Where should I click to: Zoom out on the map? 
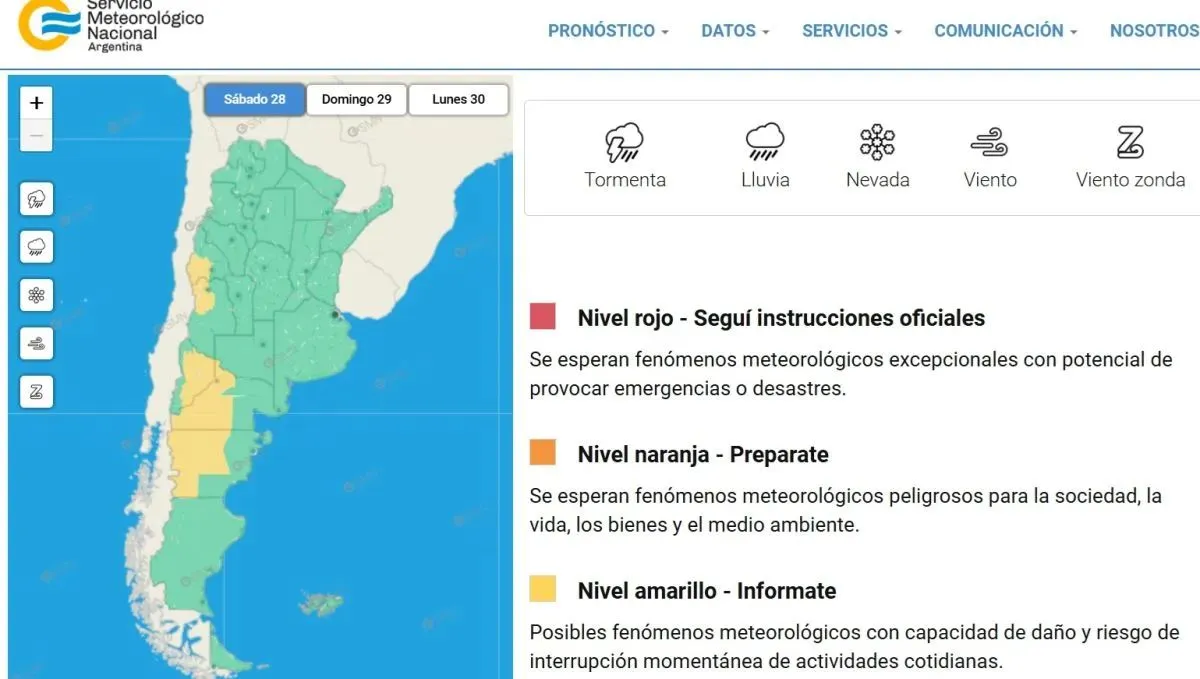tap(37, 134)
